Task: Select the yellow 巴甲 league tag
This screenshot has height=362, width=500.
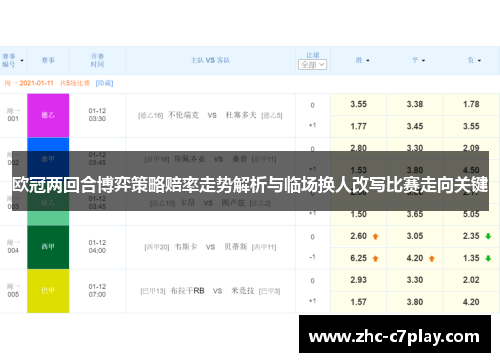Action: click(48, 291)
